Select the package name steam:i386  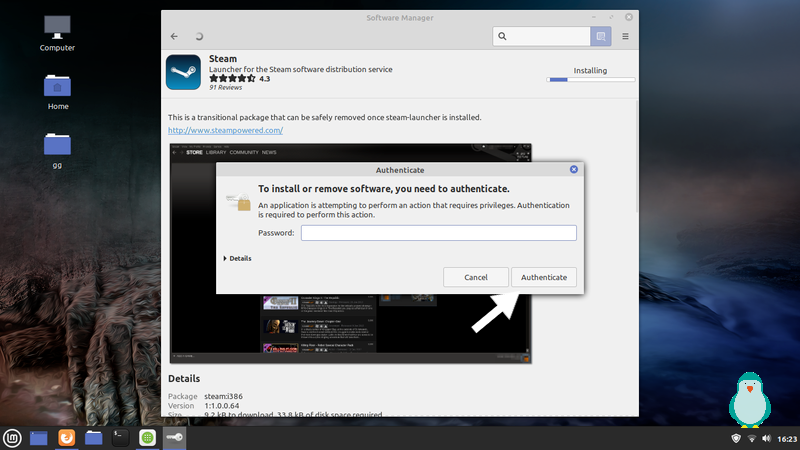[223, 396]
